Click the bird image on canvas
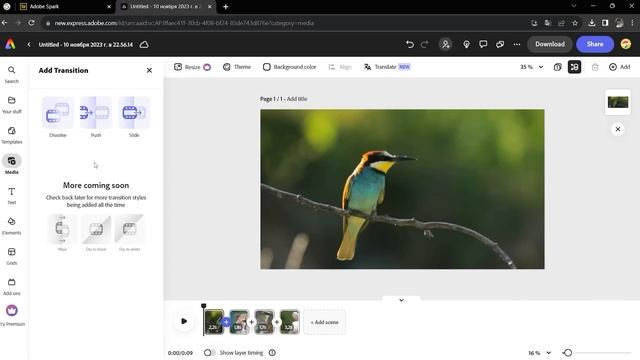 point(402,189)
